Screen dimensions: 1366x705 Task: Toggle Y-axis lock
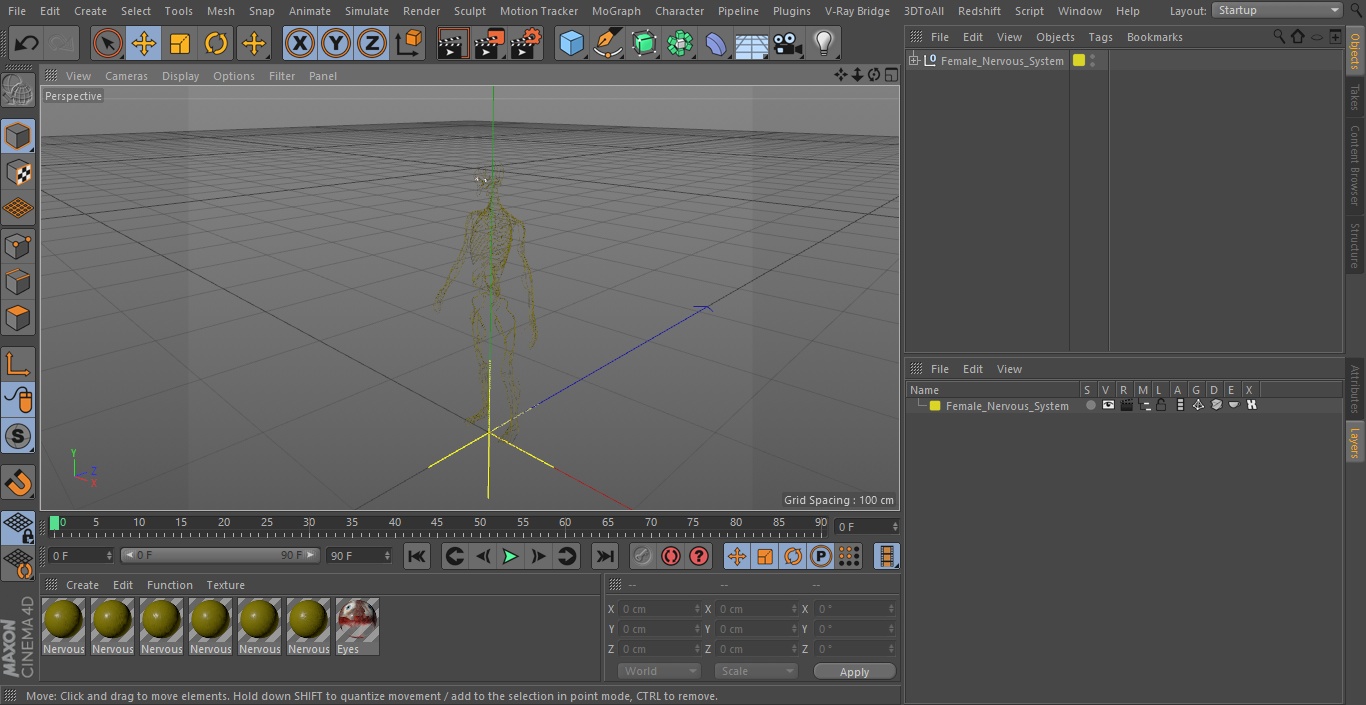click(336, 44)
